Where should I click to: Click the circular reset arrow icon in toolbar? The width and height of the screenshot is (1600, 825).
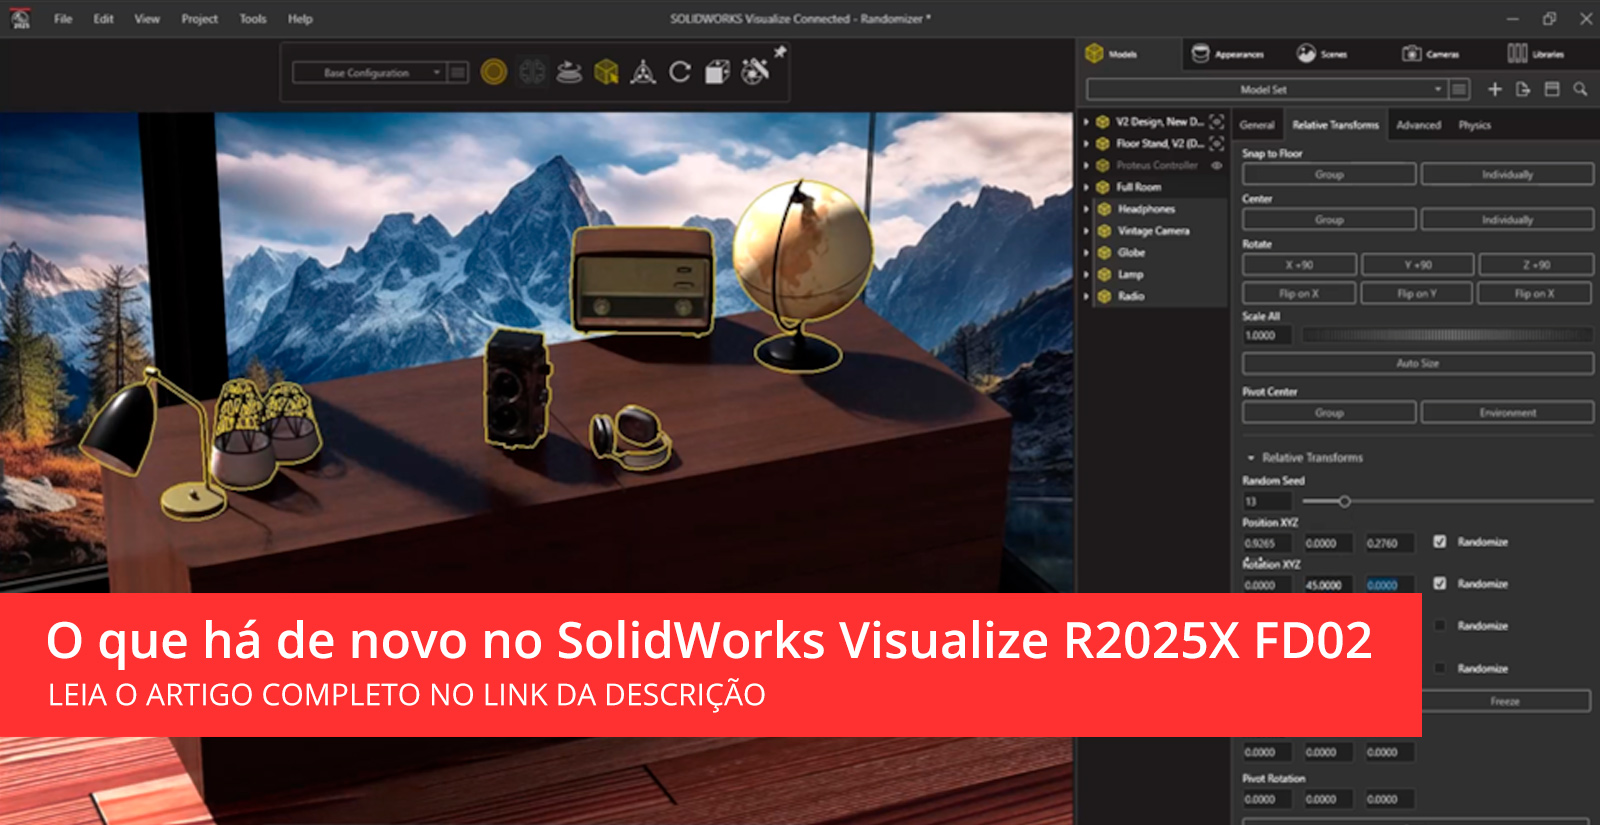click(x=680, y=72)
